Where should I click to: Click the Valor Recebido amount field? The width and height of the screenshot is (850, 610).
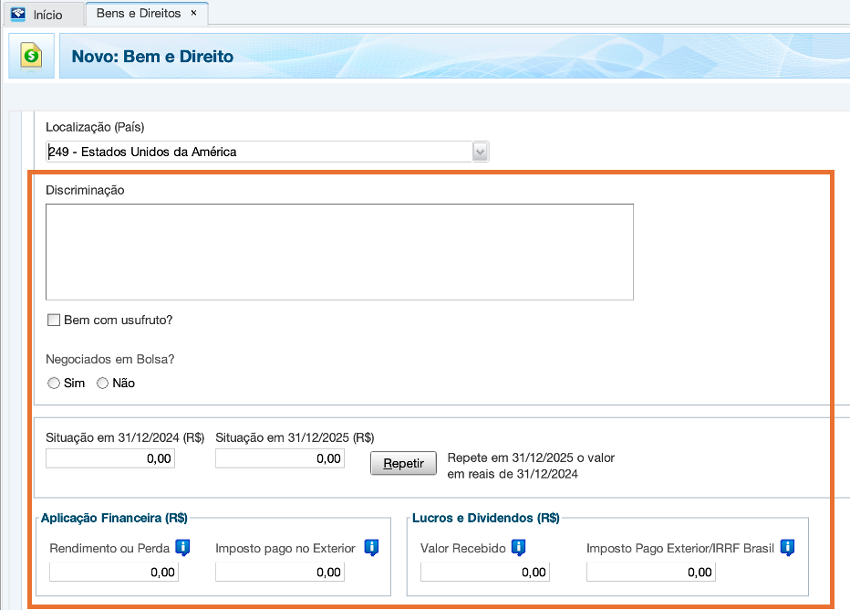coord(485,572)
